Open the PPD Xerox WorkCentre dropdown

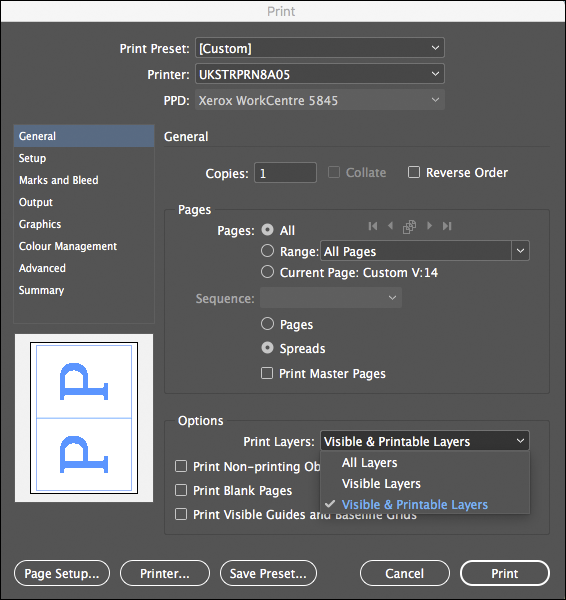pos(320,100)
